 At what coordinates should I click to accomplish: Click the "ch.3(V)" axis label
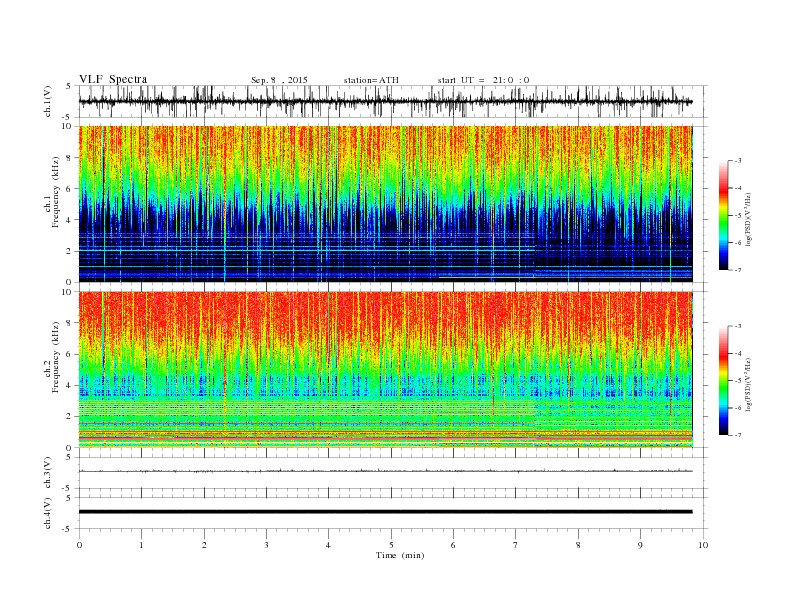click(x=48, y=473)
